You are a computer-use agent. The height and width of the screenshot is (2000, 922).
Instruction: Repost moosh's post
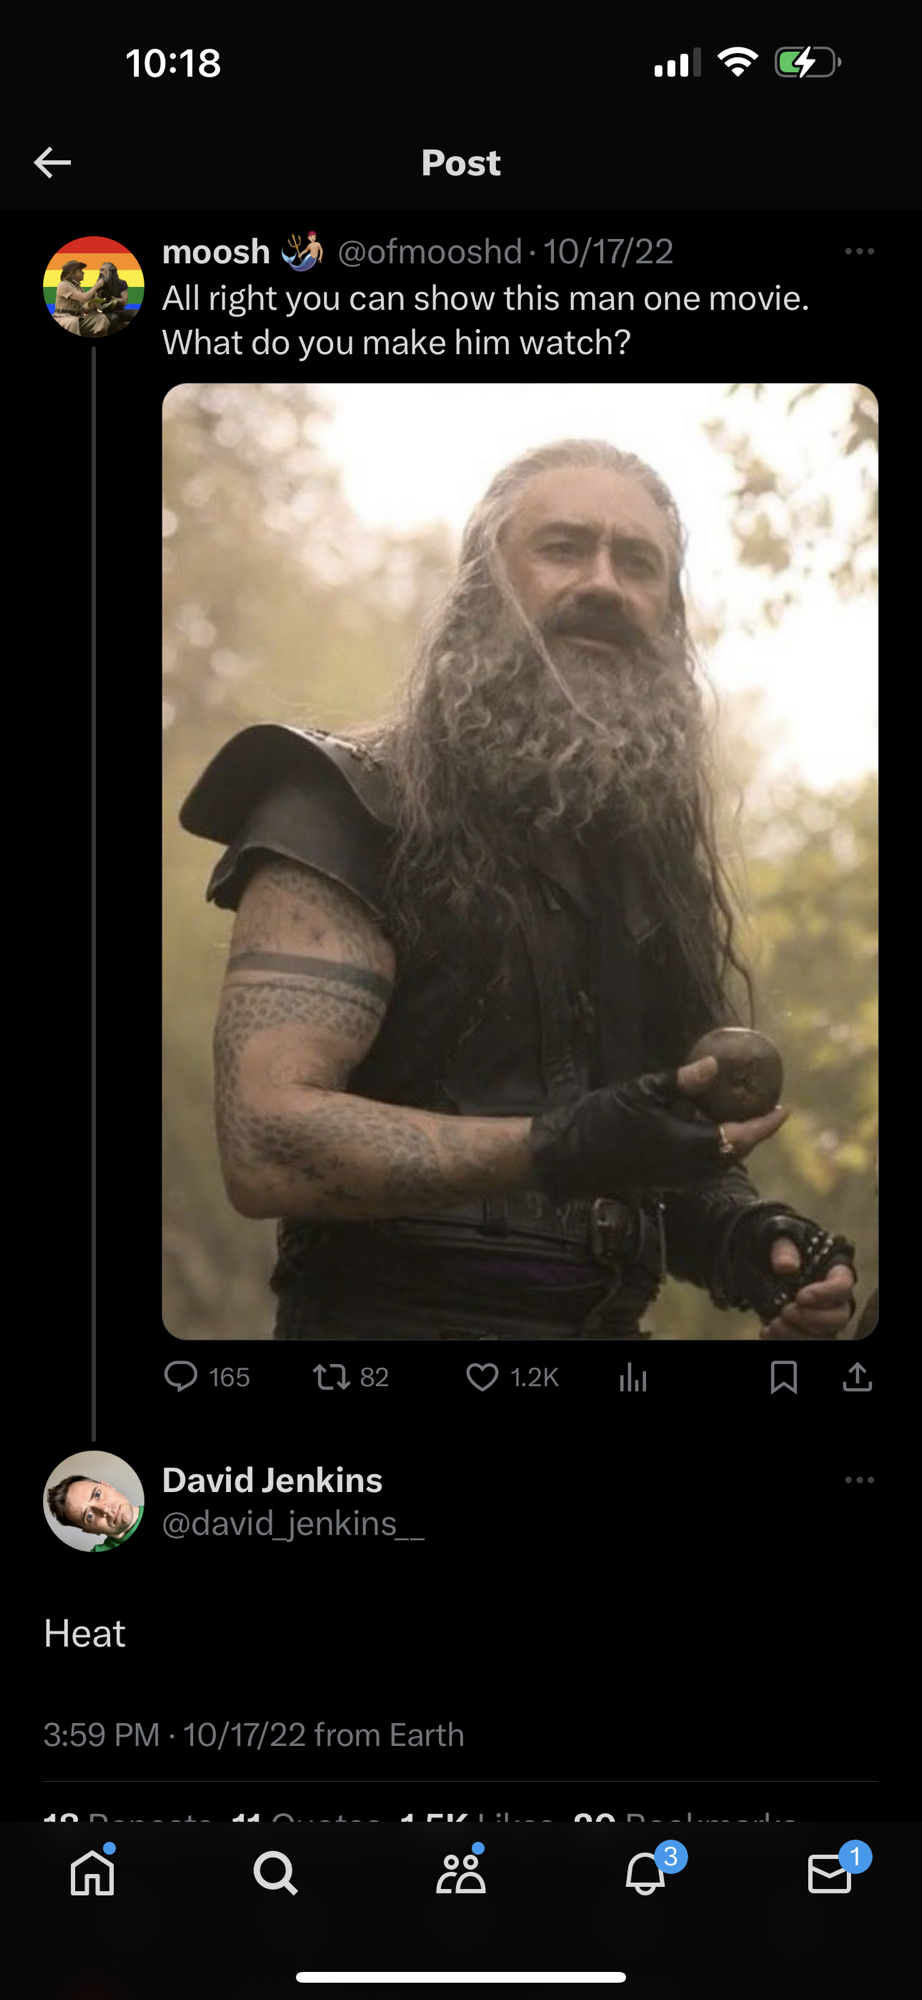pos(331,1377)
